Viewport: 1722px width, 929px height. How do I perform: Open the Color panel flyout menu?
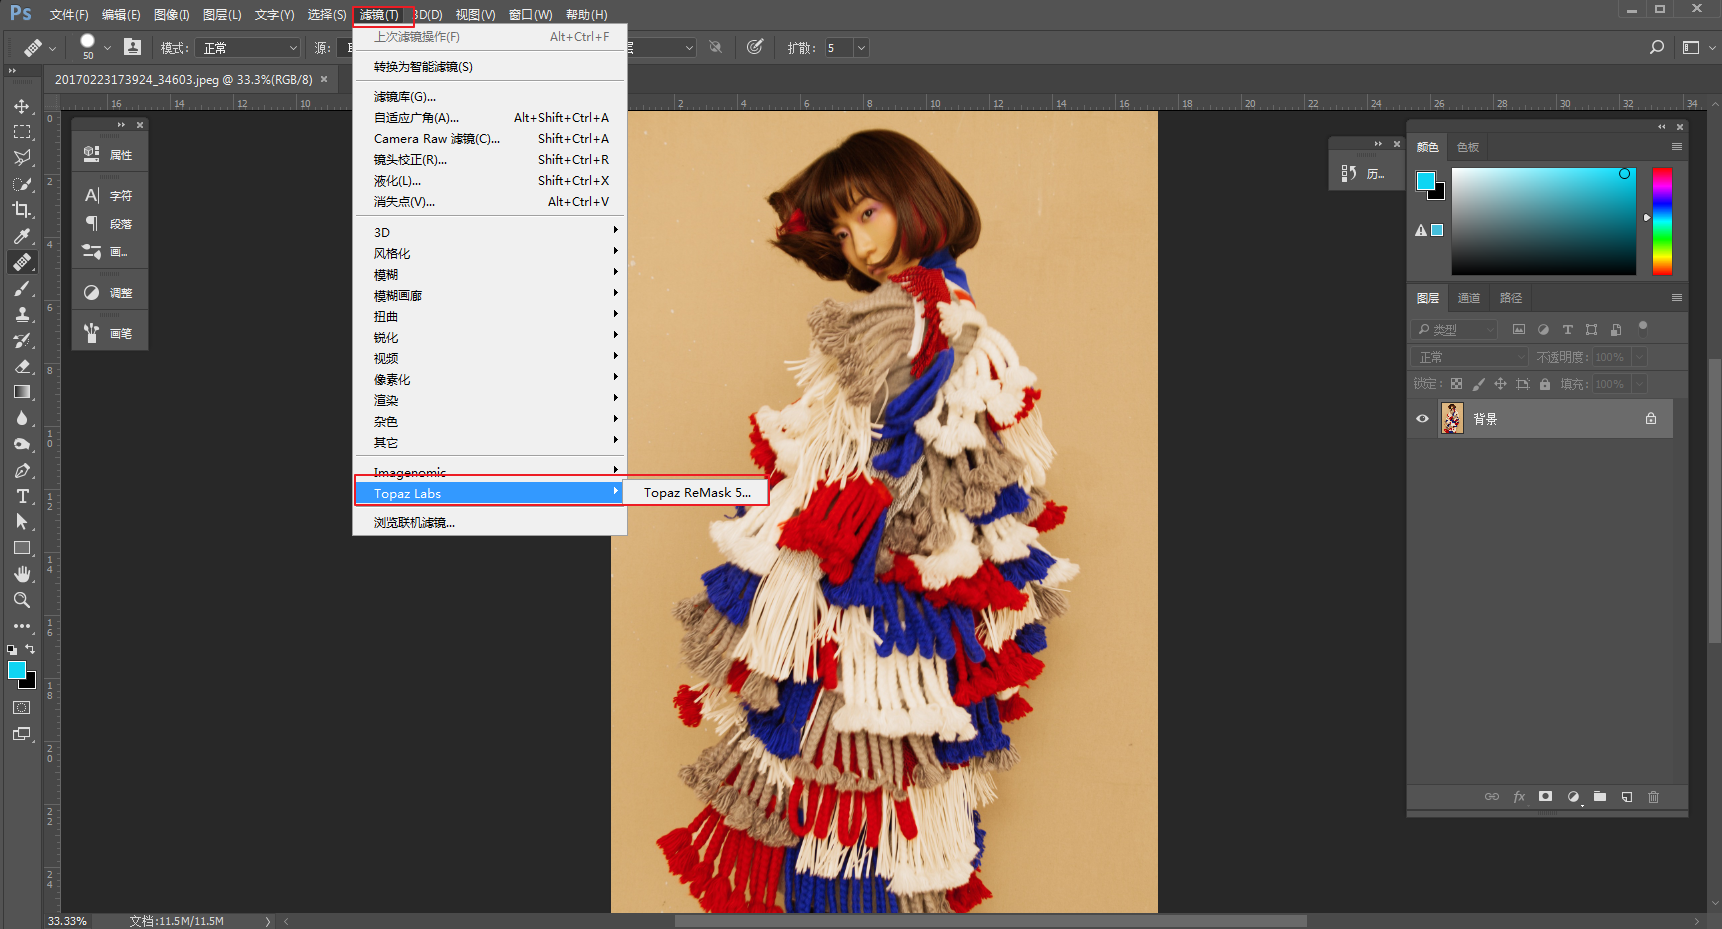click(1677, 147)
